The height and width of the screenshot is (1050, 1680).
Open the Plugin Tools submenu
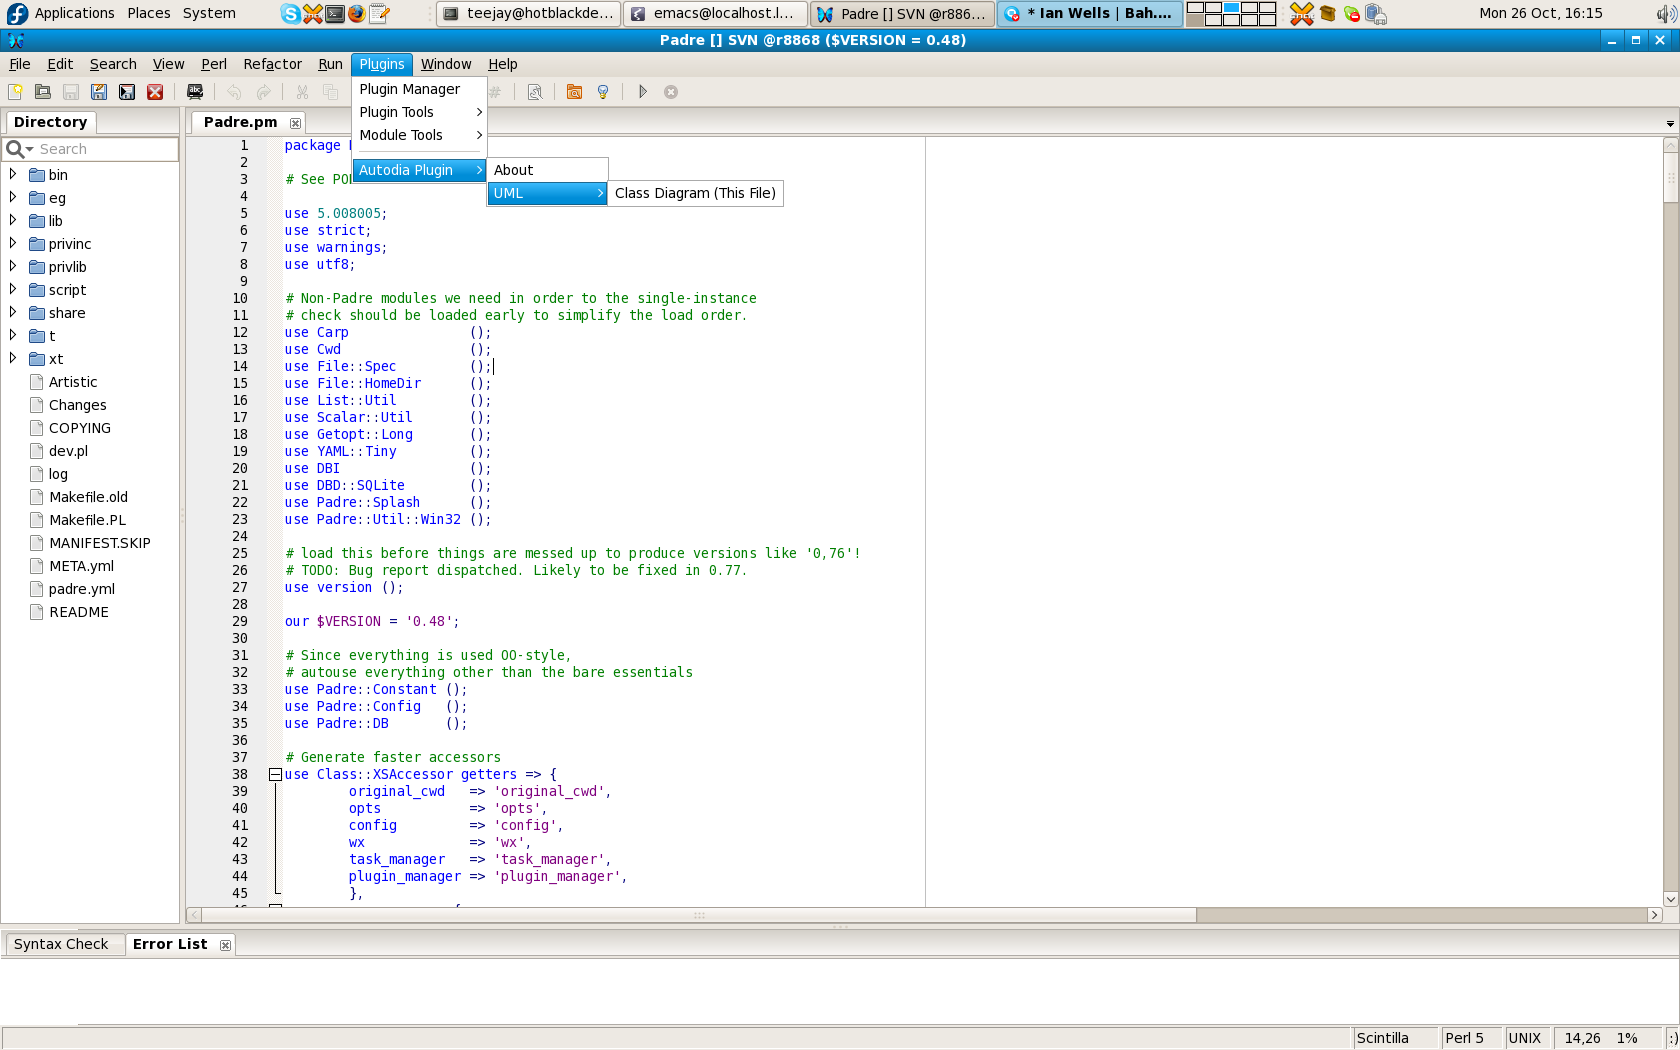[419, 112]
